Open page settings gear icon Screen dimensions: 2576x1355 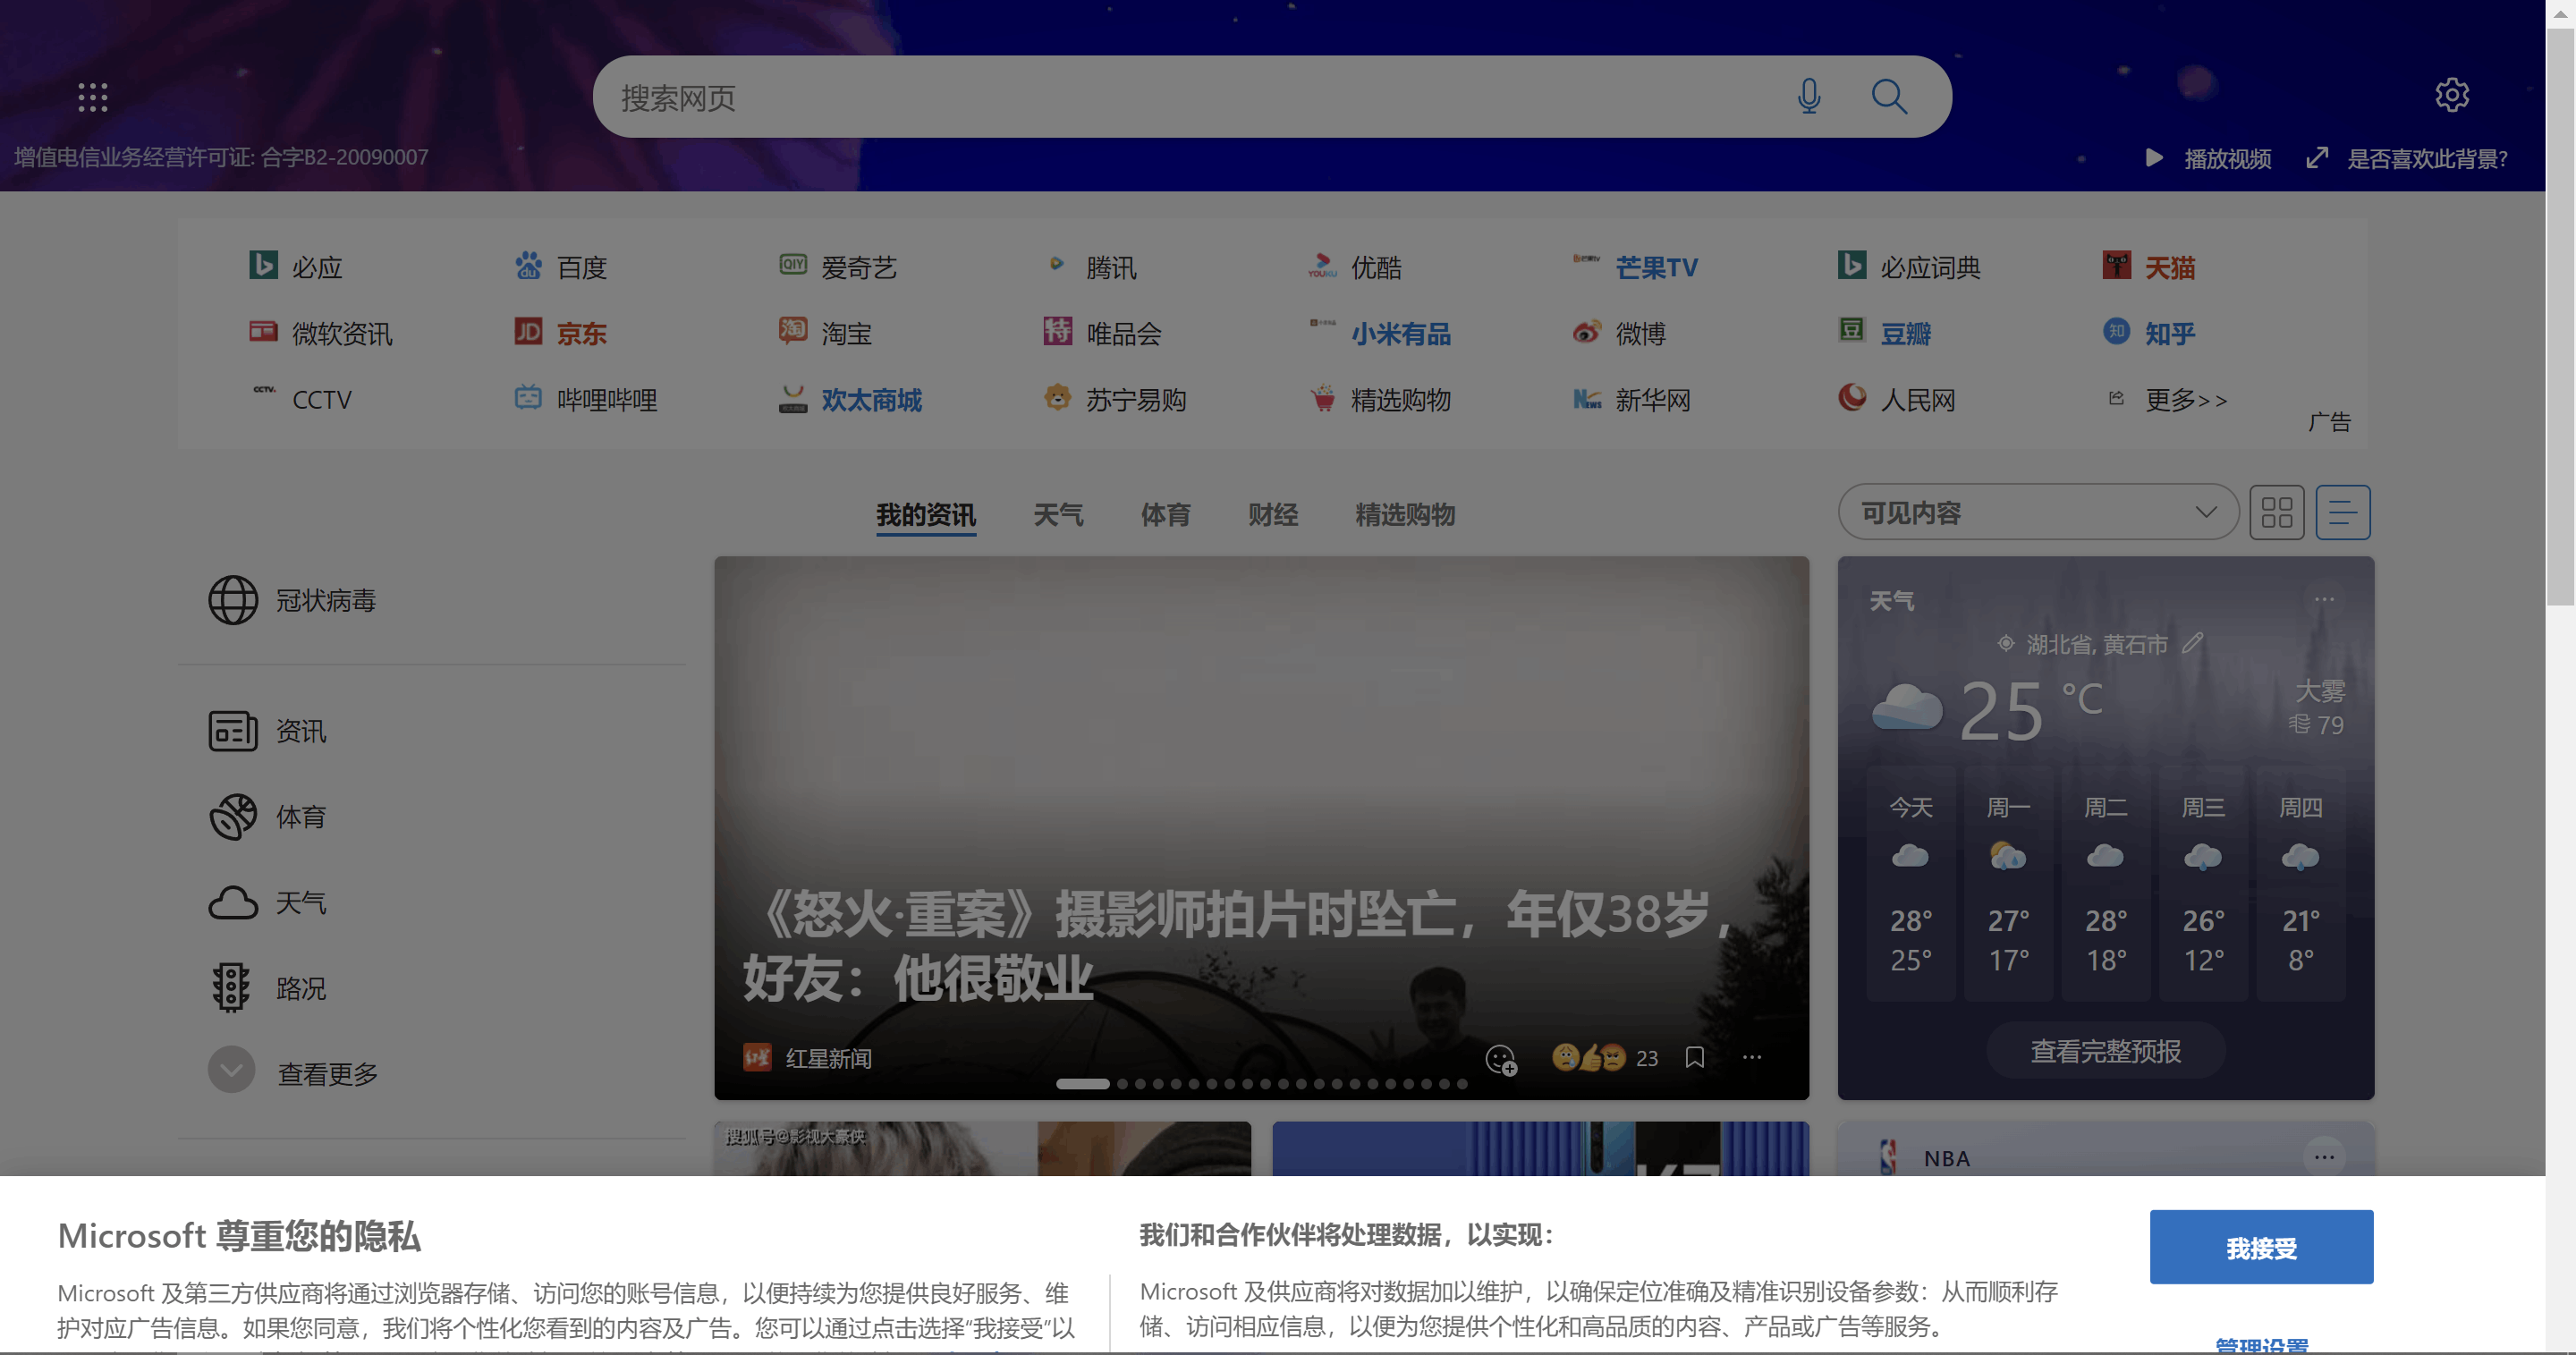[x=2451, y=95]
